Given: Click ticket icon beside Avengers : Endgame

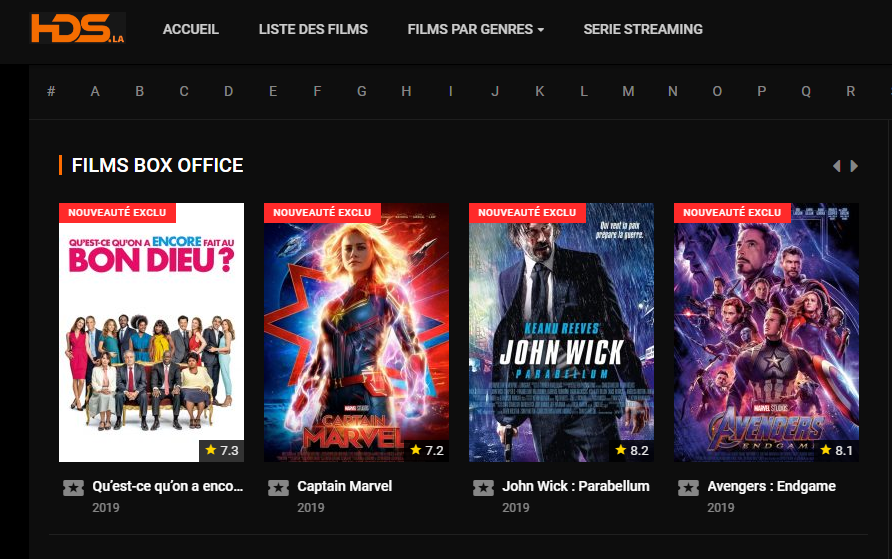Looking at the screenshot, I should point(688,488).
